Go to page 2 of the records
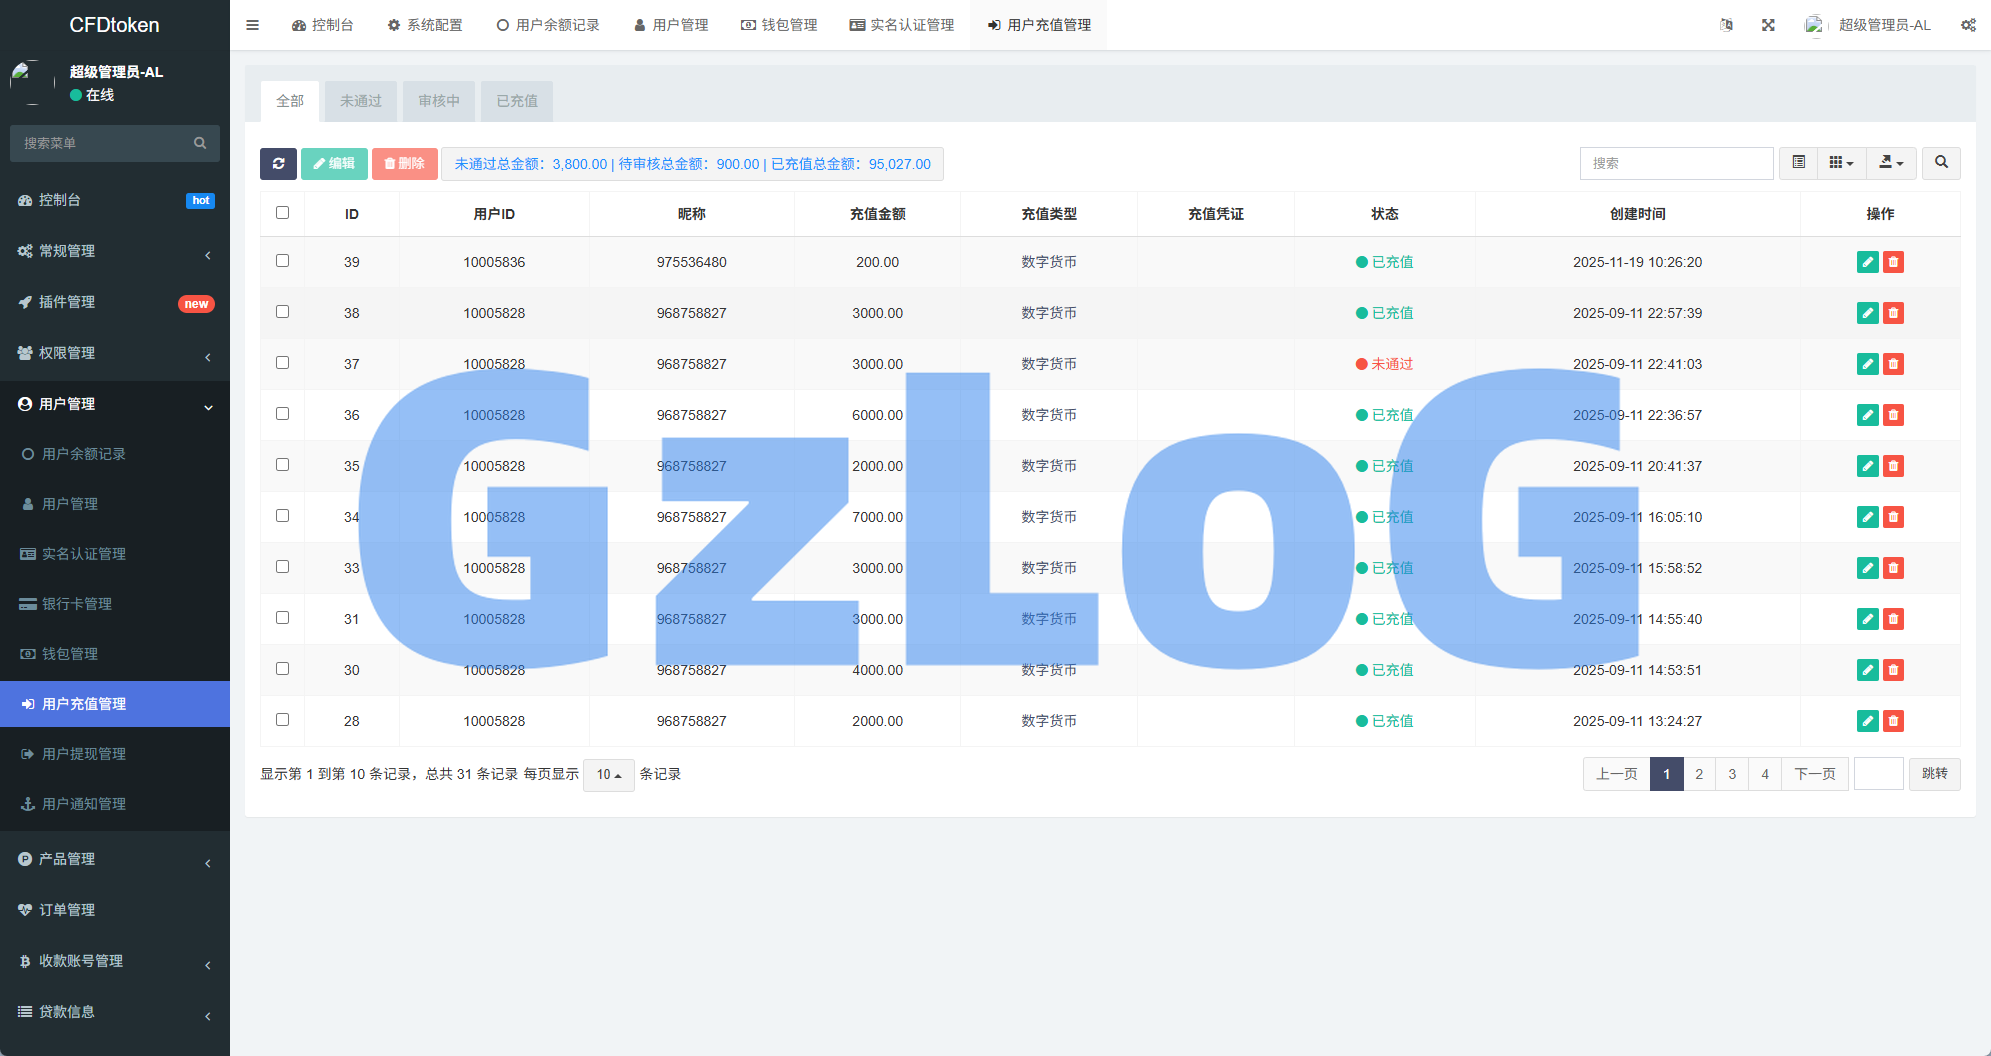The width and height of the screenshot is (1991, 1056). click(1699, 774)
